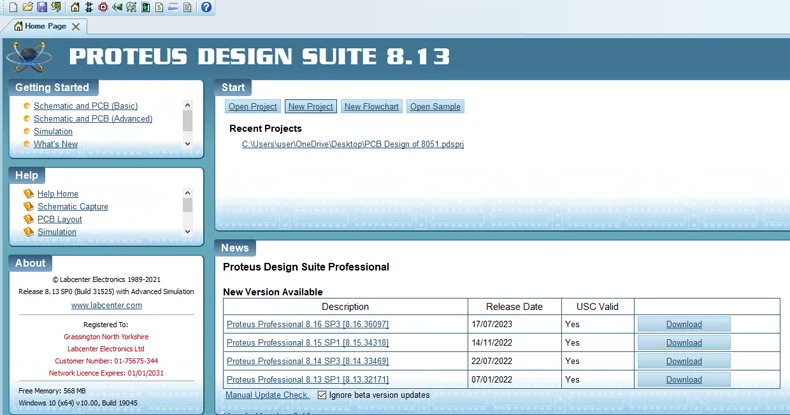The height and width of the screenshot is (415, 790).
Task: Open Bill of Materials dollar-sign icon
Action: click(x=159, y=7)
